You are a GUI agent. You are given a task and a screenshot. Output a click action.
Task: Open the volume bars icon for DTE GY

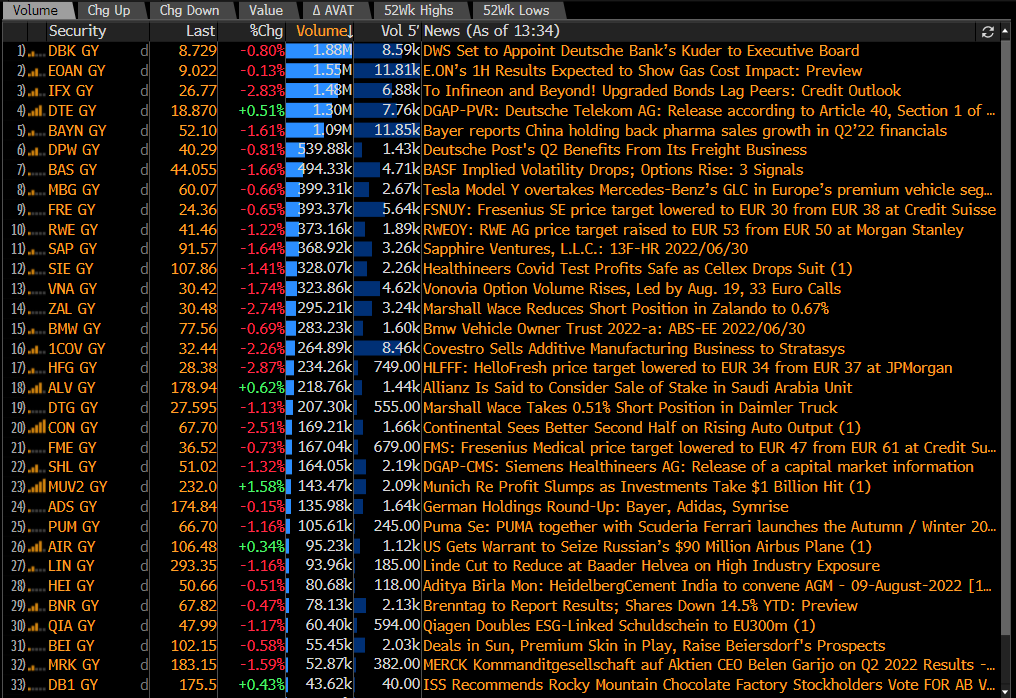pyautogui.click(x=36, y=111)
